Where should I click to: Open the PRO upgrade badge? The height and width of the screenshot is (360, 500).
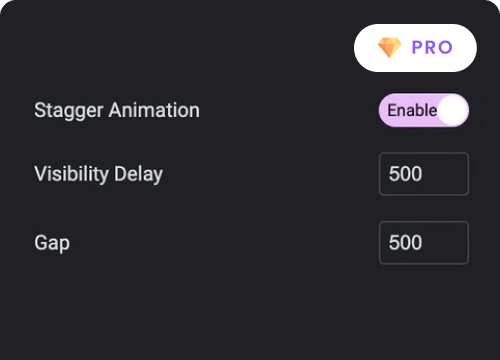[415, 48]
